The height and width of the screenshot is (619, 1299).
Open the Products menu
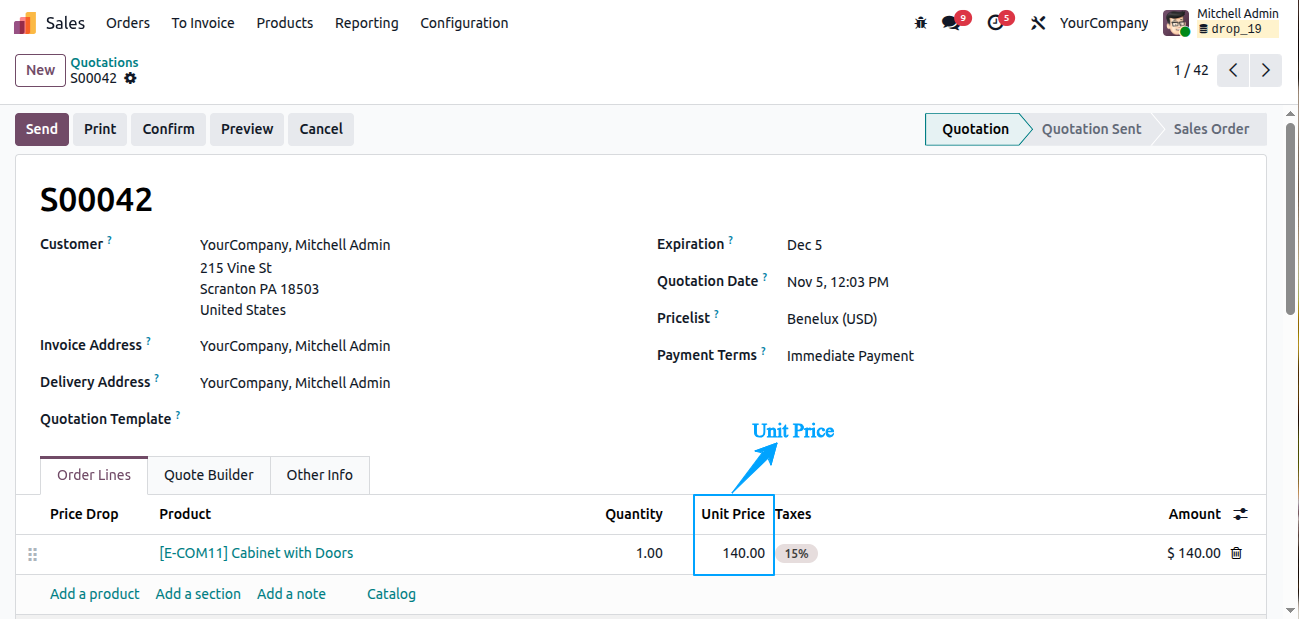click(285, 22)
